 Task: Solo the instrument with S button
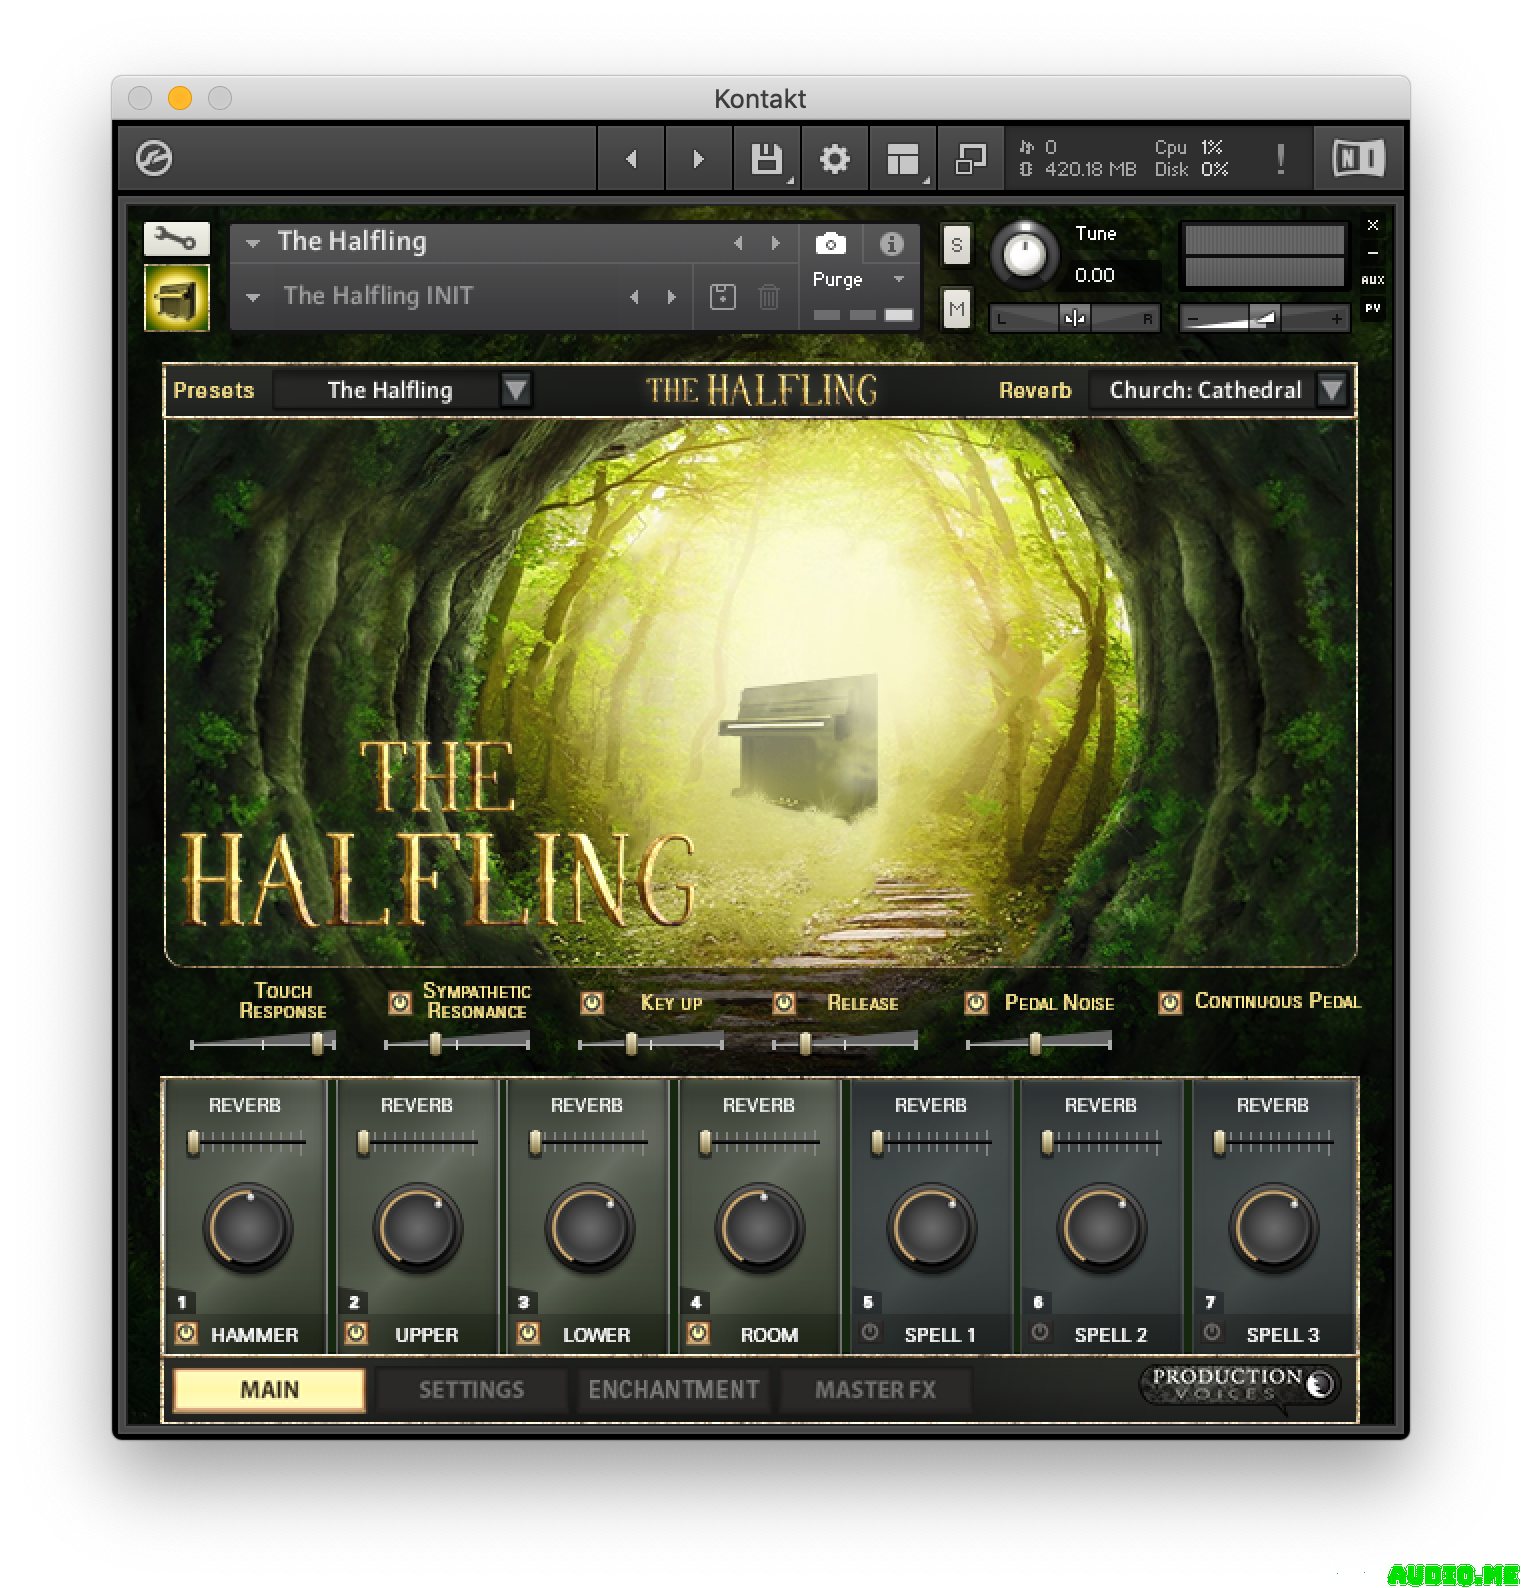[956, 245]
